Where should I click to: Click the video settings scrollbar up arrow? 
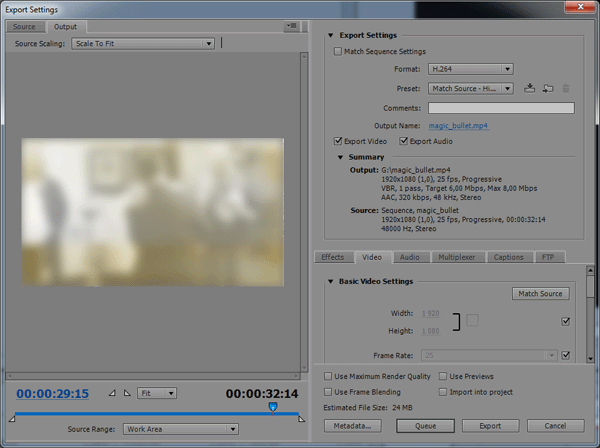pos(590,270)
